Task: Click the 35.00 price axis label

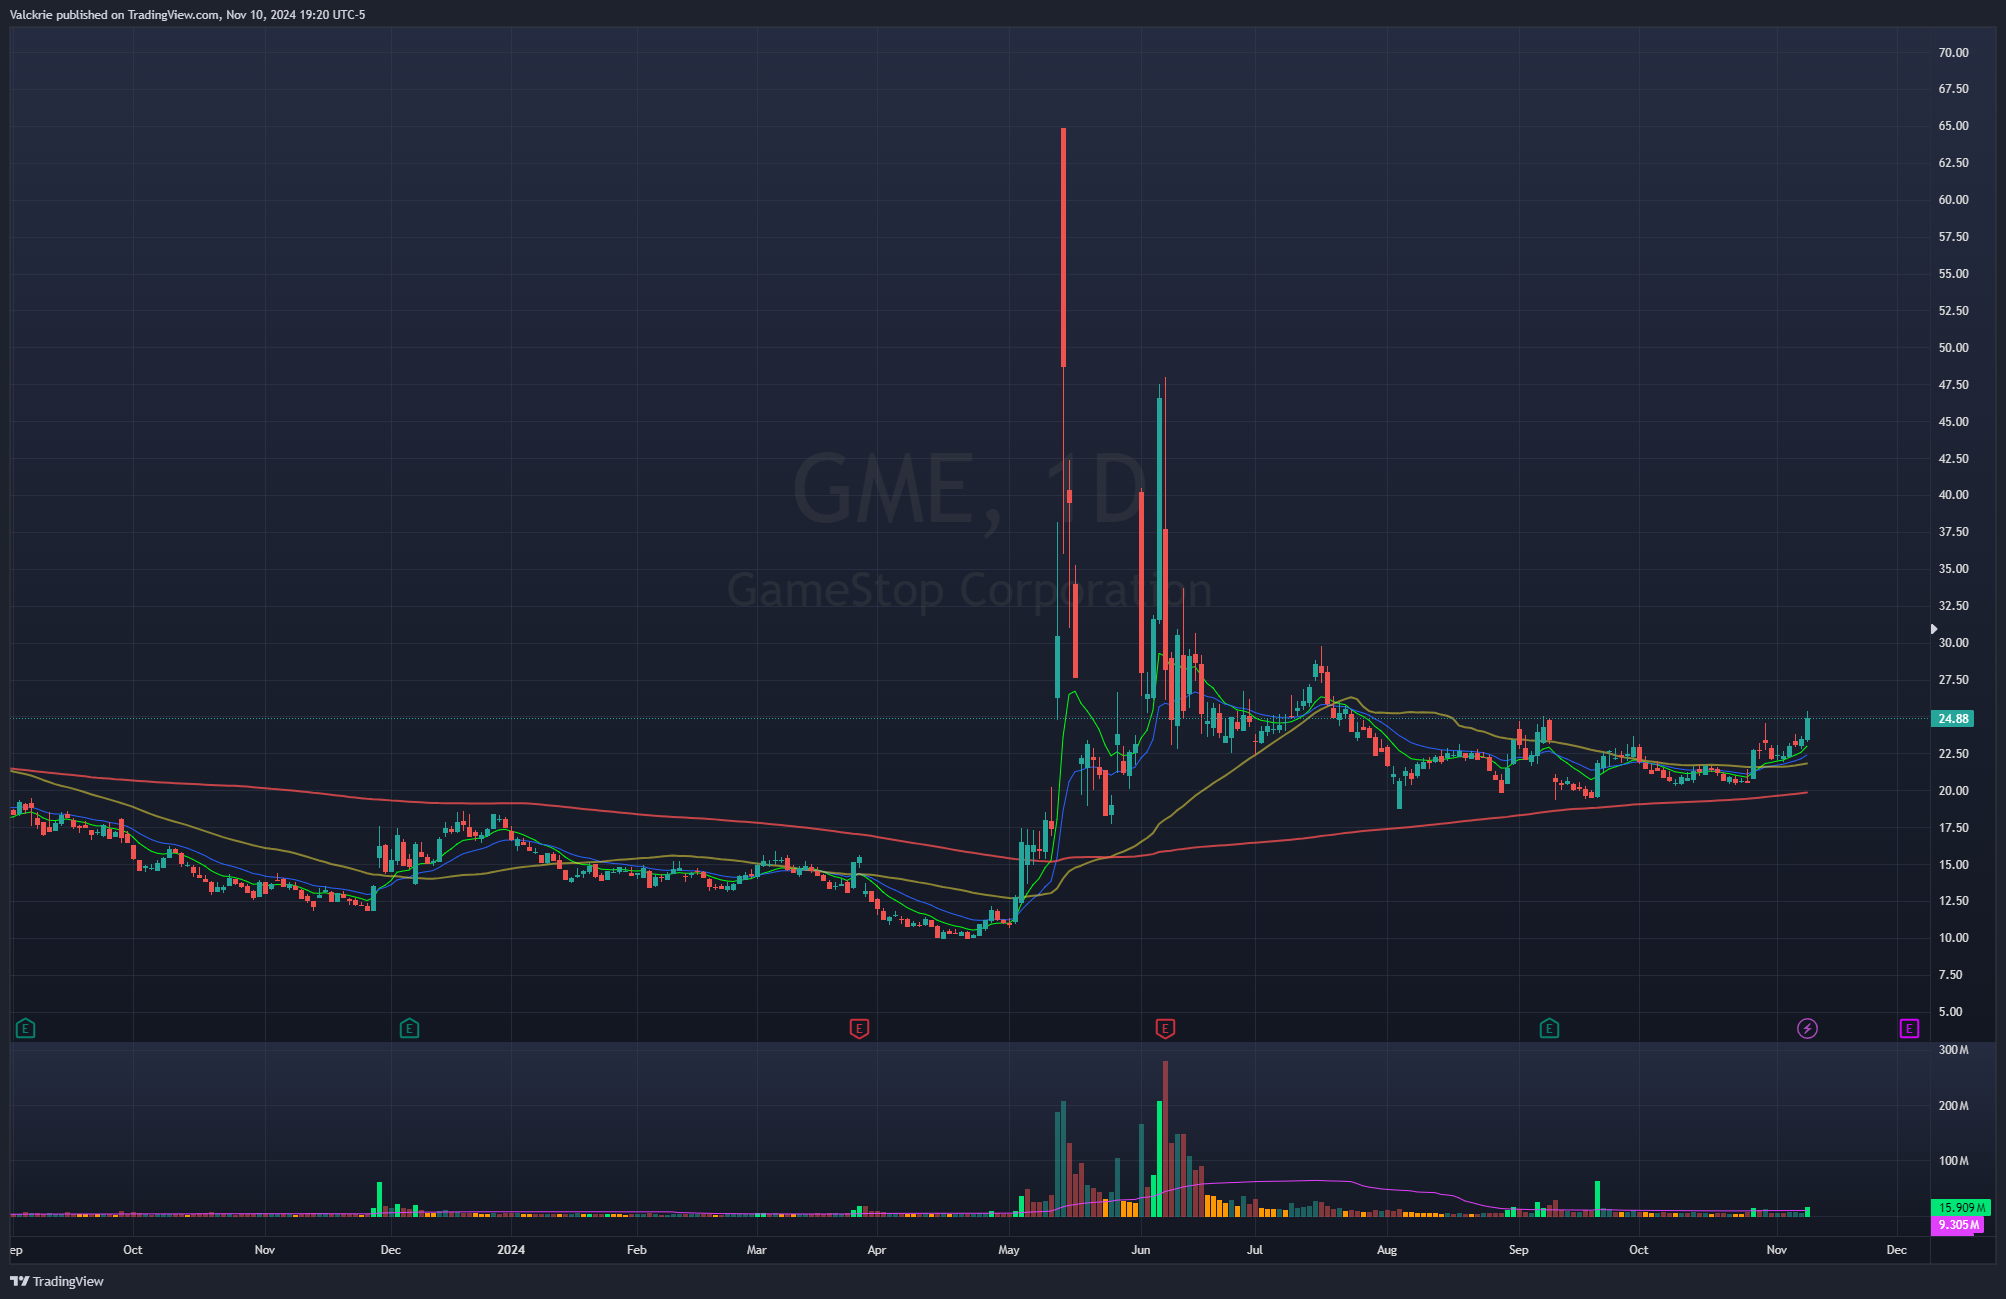Action: click(x=1953, y=569)
